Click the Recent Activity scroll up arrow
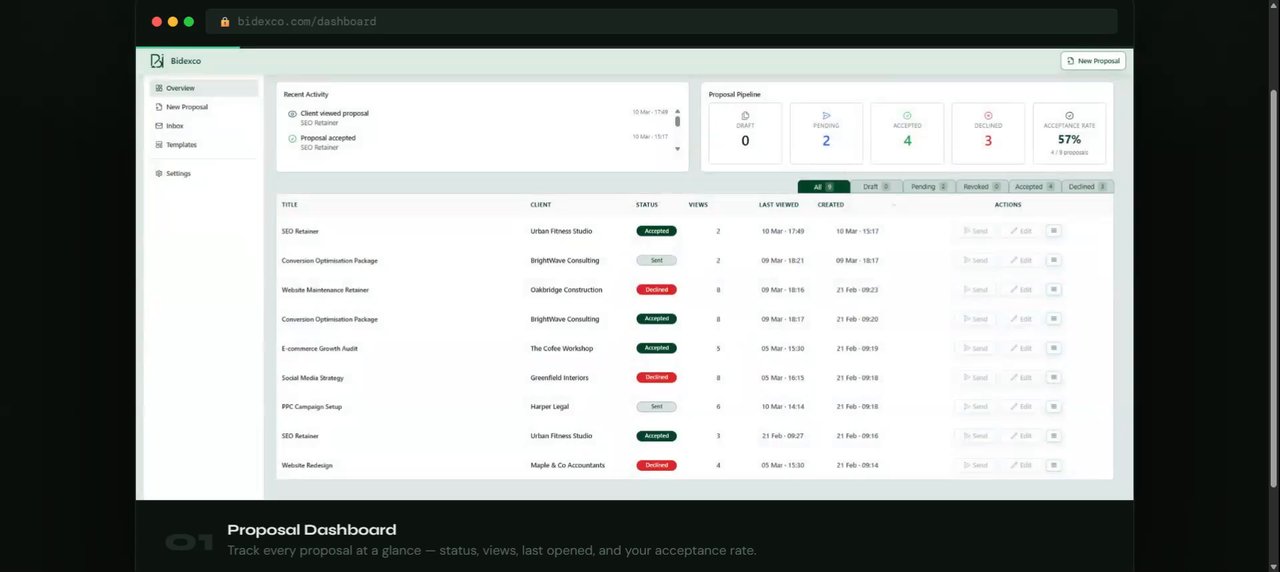This screenshot has height=572, width=1280. tap(677, 111)
